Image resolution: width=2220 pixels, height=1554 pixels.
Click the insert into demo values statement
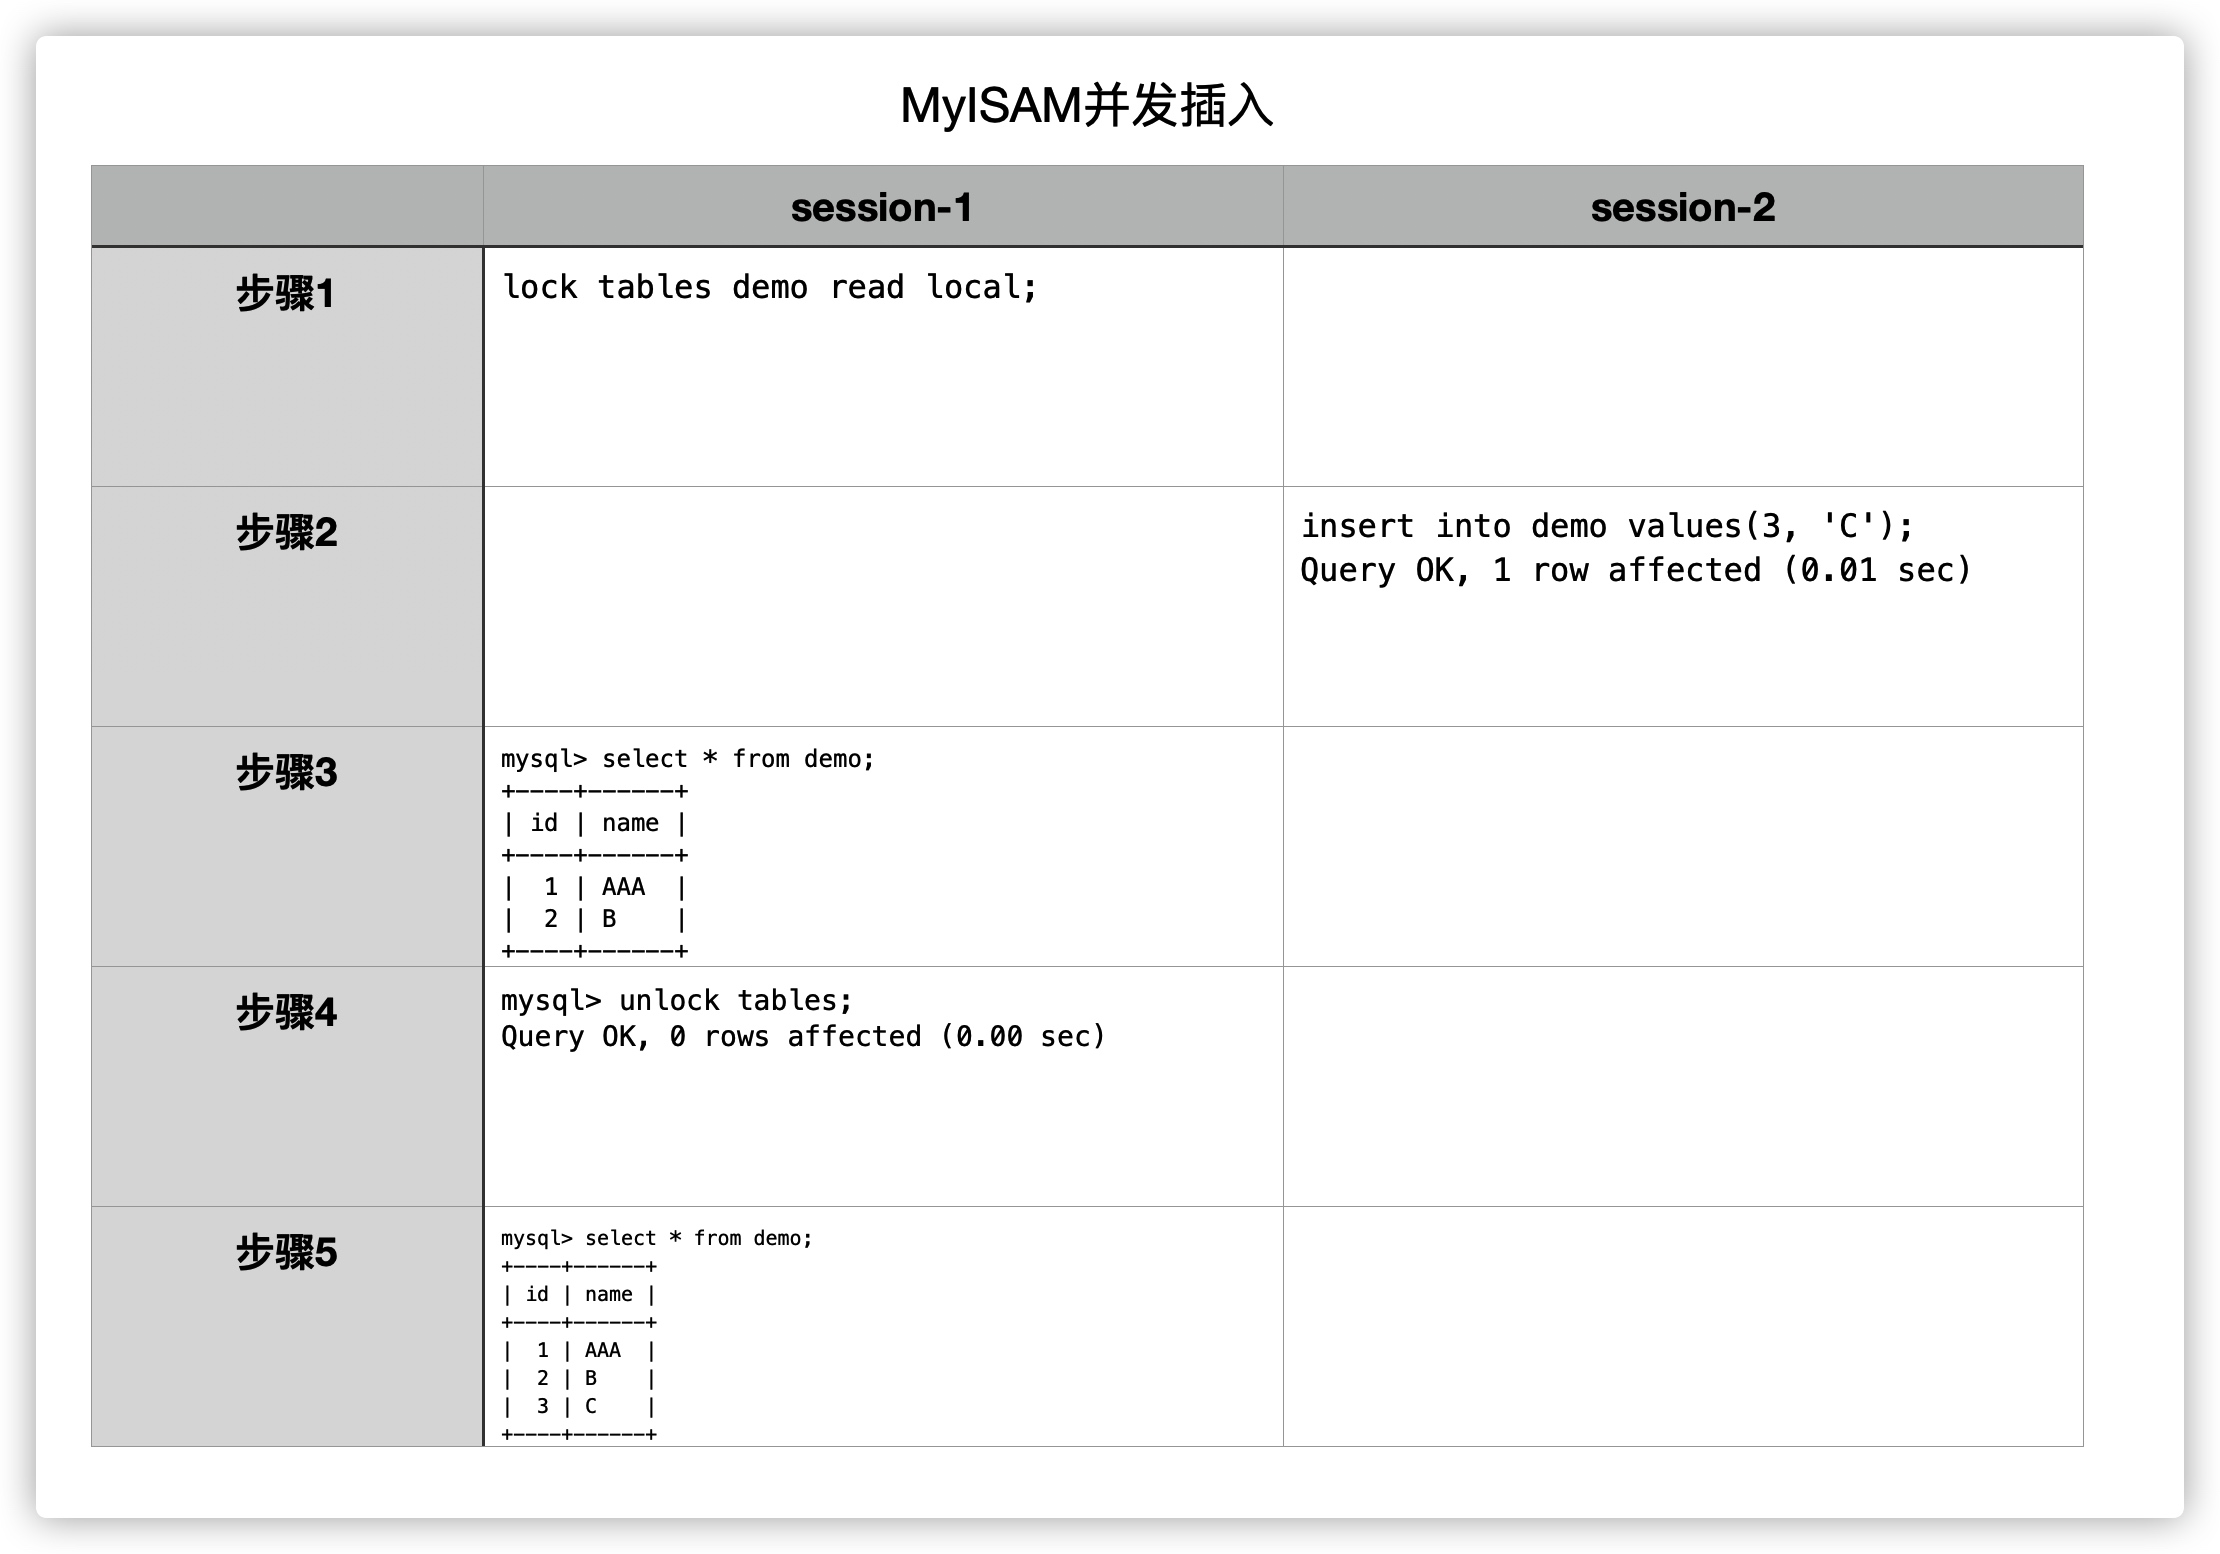tap(1606, 526)
